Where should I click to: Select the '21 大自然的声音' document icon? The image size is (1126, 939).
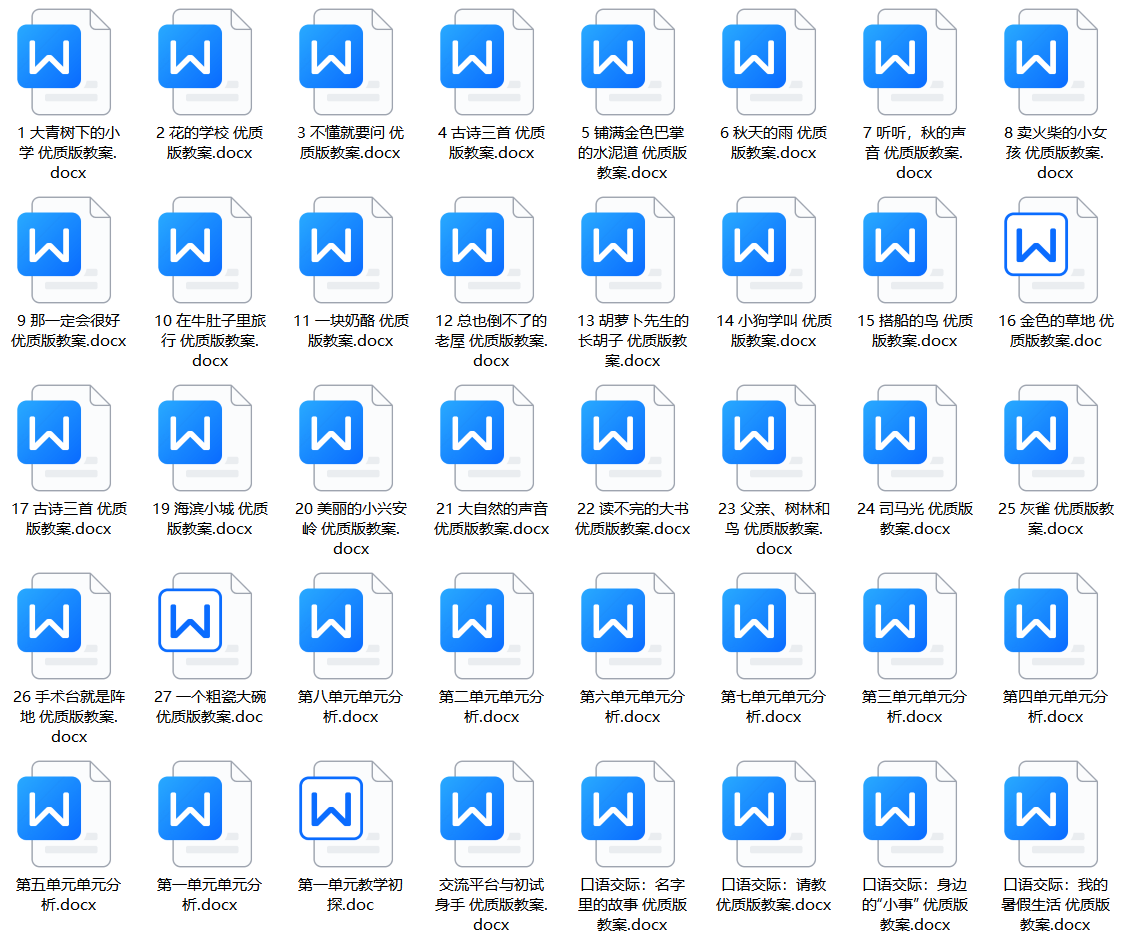487,438
